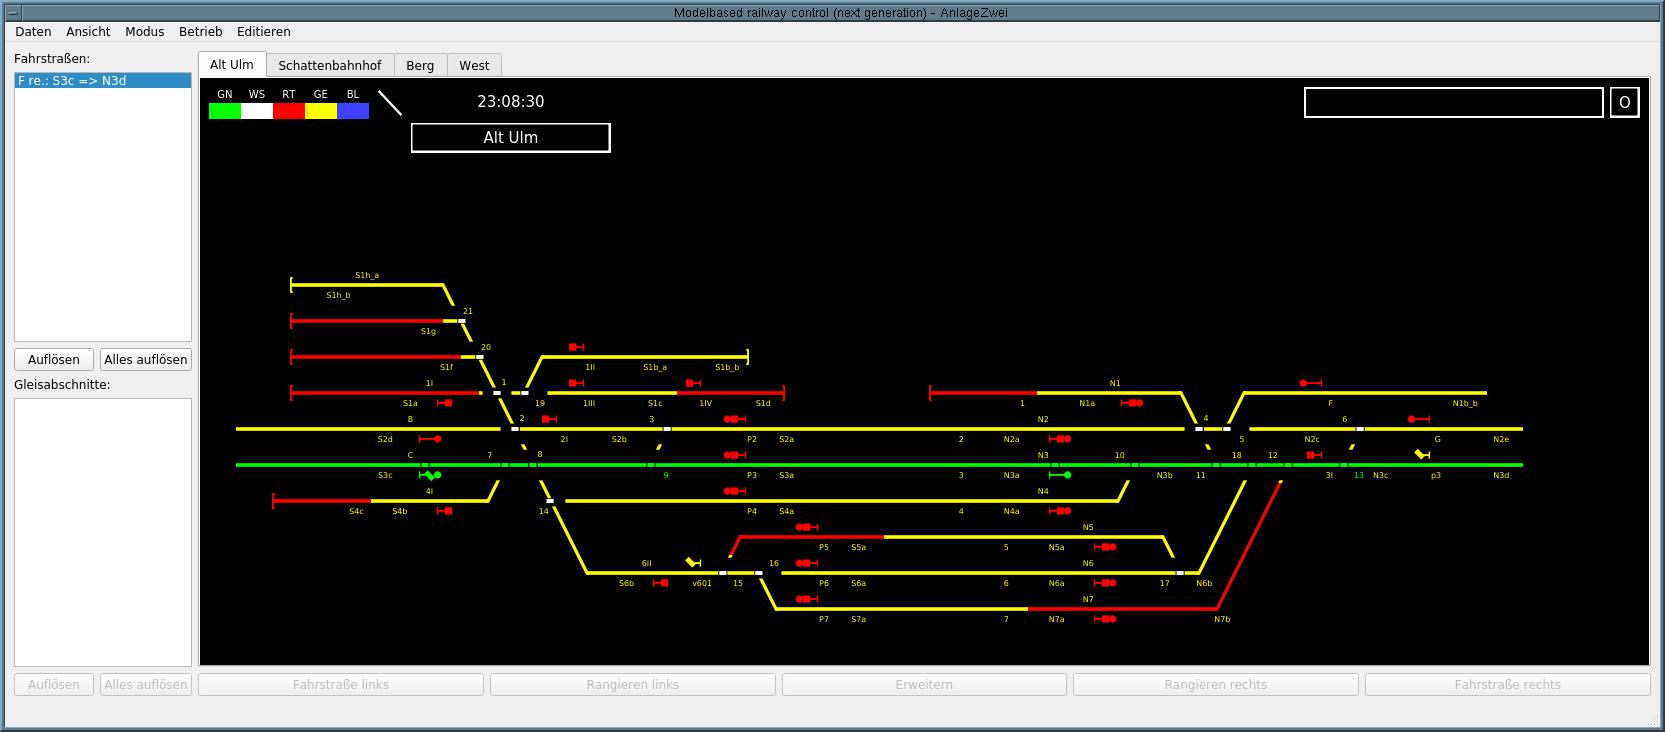The width and height of the screenshot is (1665, 732).
Task: Select the red signal next to N7a
Action: click(x=1104, y=619)
